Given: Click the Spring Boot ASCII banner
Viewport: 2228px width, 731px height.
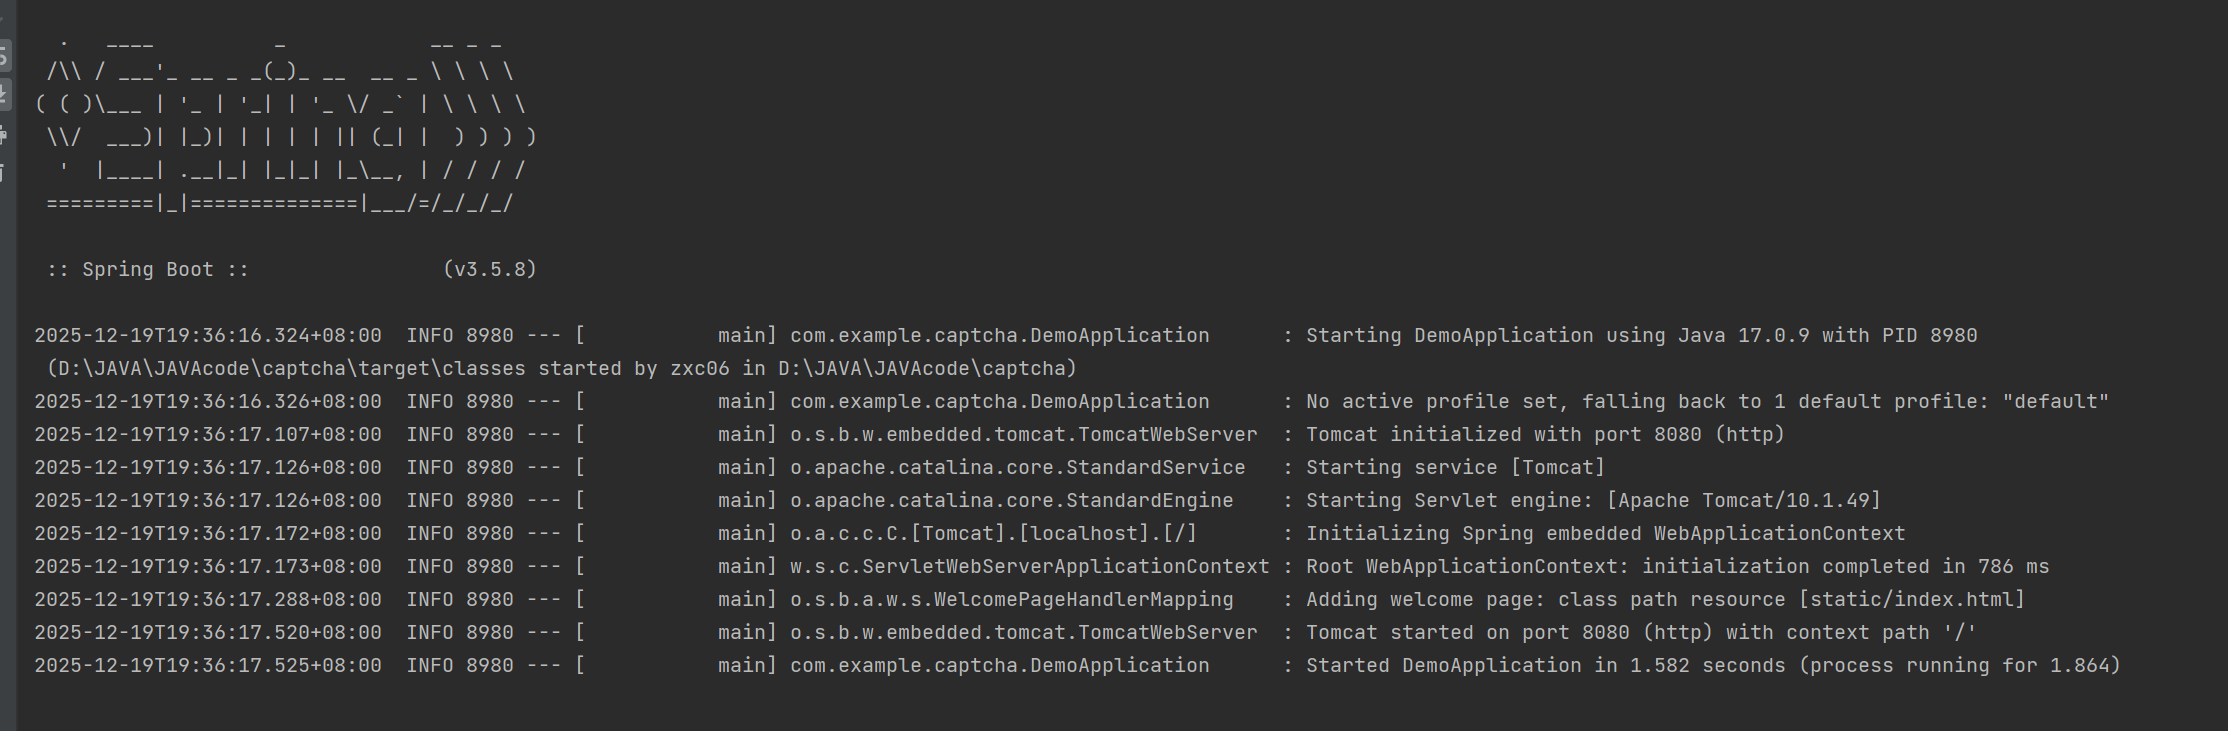Looking at the screenshot, I should pos(286,124).
